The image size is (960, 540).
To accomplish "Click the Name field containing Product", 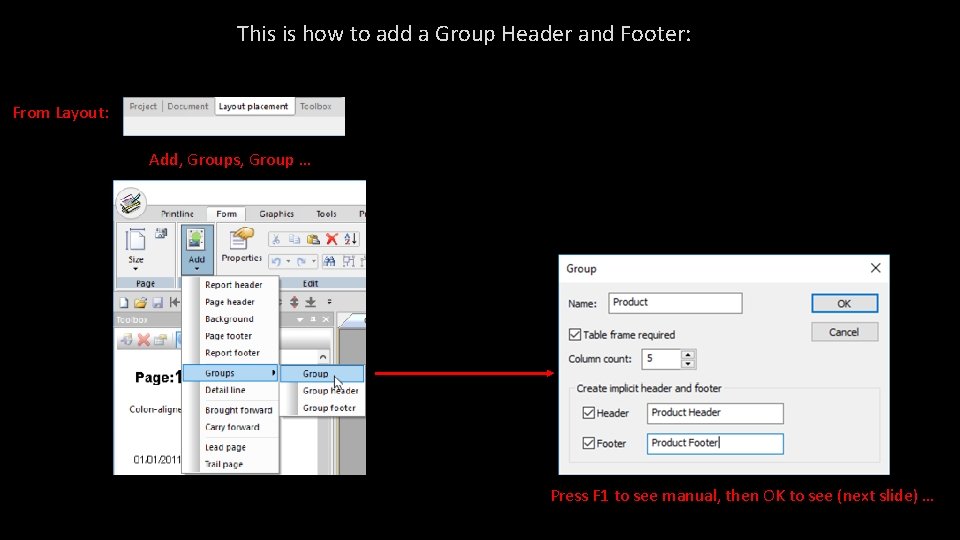I will [x=675, y=303].
